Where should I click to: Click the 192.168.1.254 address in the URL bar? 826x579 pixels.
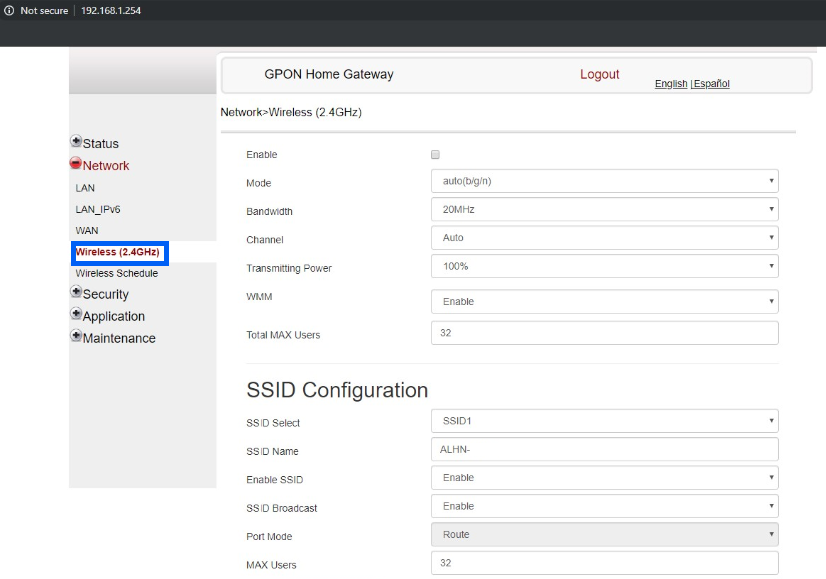point(111,11)
